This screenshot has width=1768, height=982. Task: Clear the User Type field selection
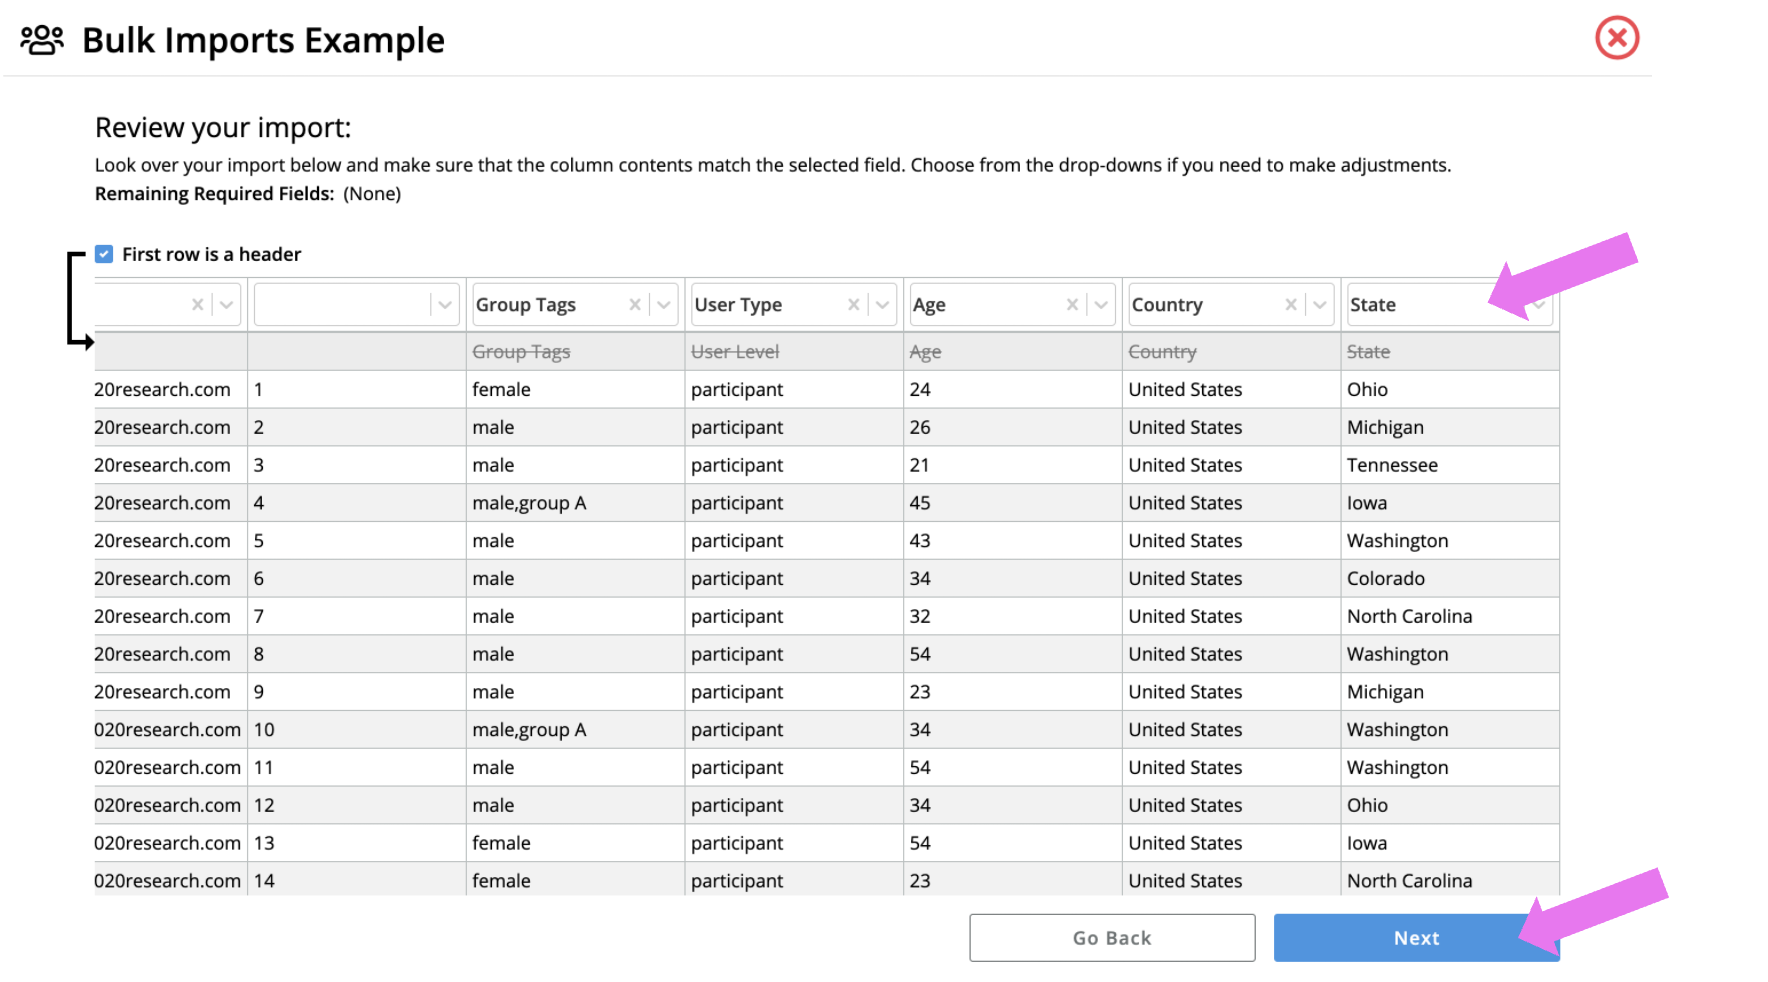tap(853, 305)
